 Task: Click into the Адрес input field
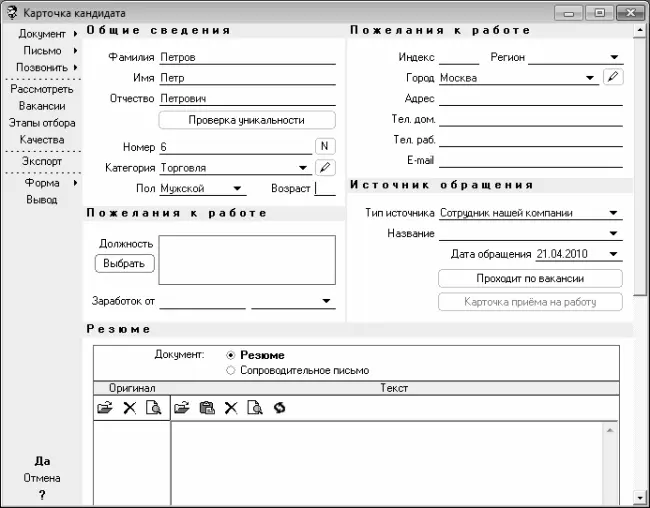coord(530,99)
